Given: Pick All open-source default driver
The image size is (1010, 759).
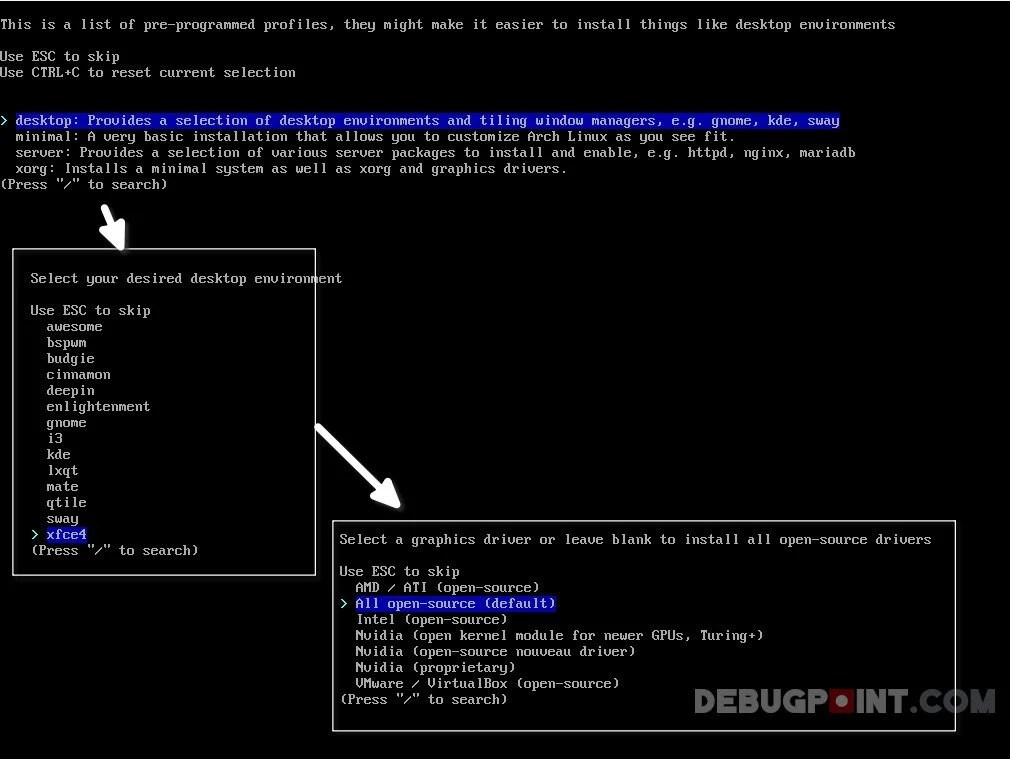Looking at the screenshot, I should [x=455, y=603].
